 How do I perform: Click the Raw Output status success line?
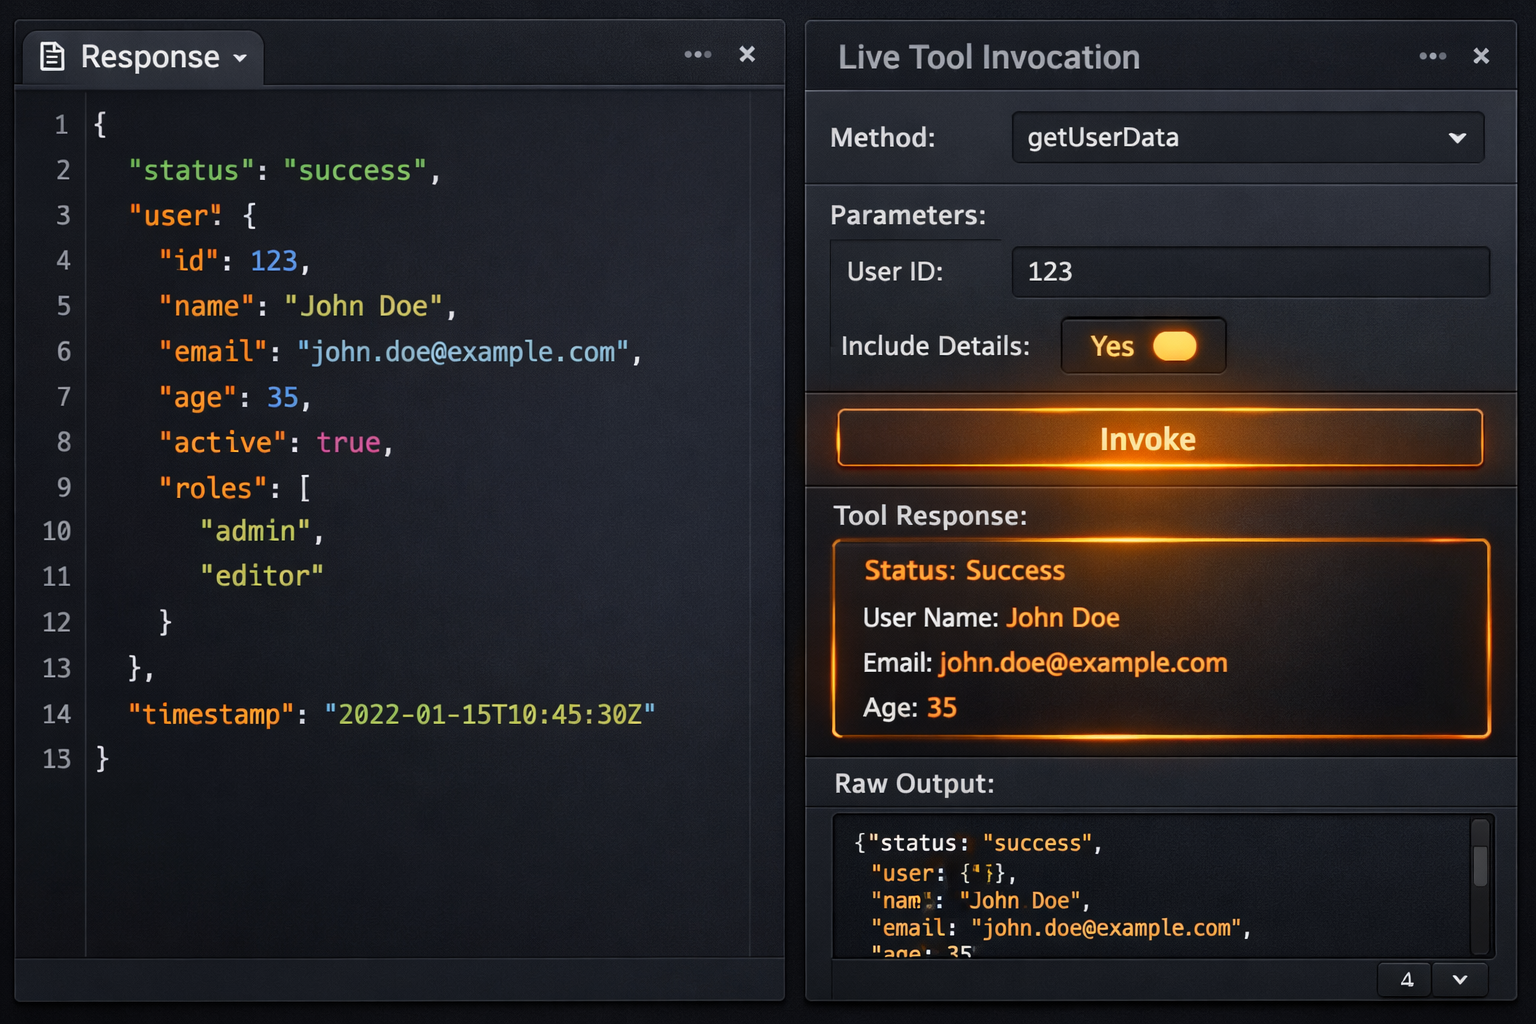click(x=978, y=843)
